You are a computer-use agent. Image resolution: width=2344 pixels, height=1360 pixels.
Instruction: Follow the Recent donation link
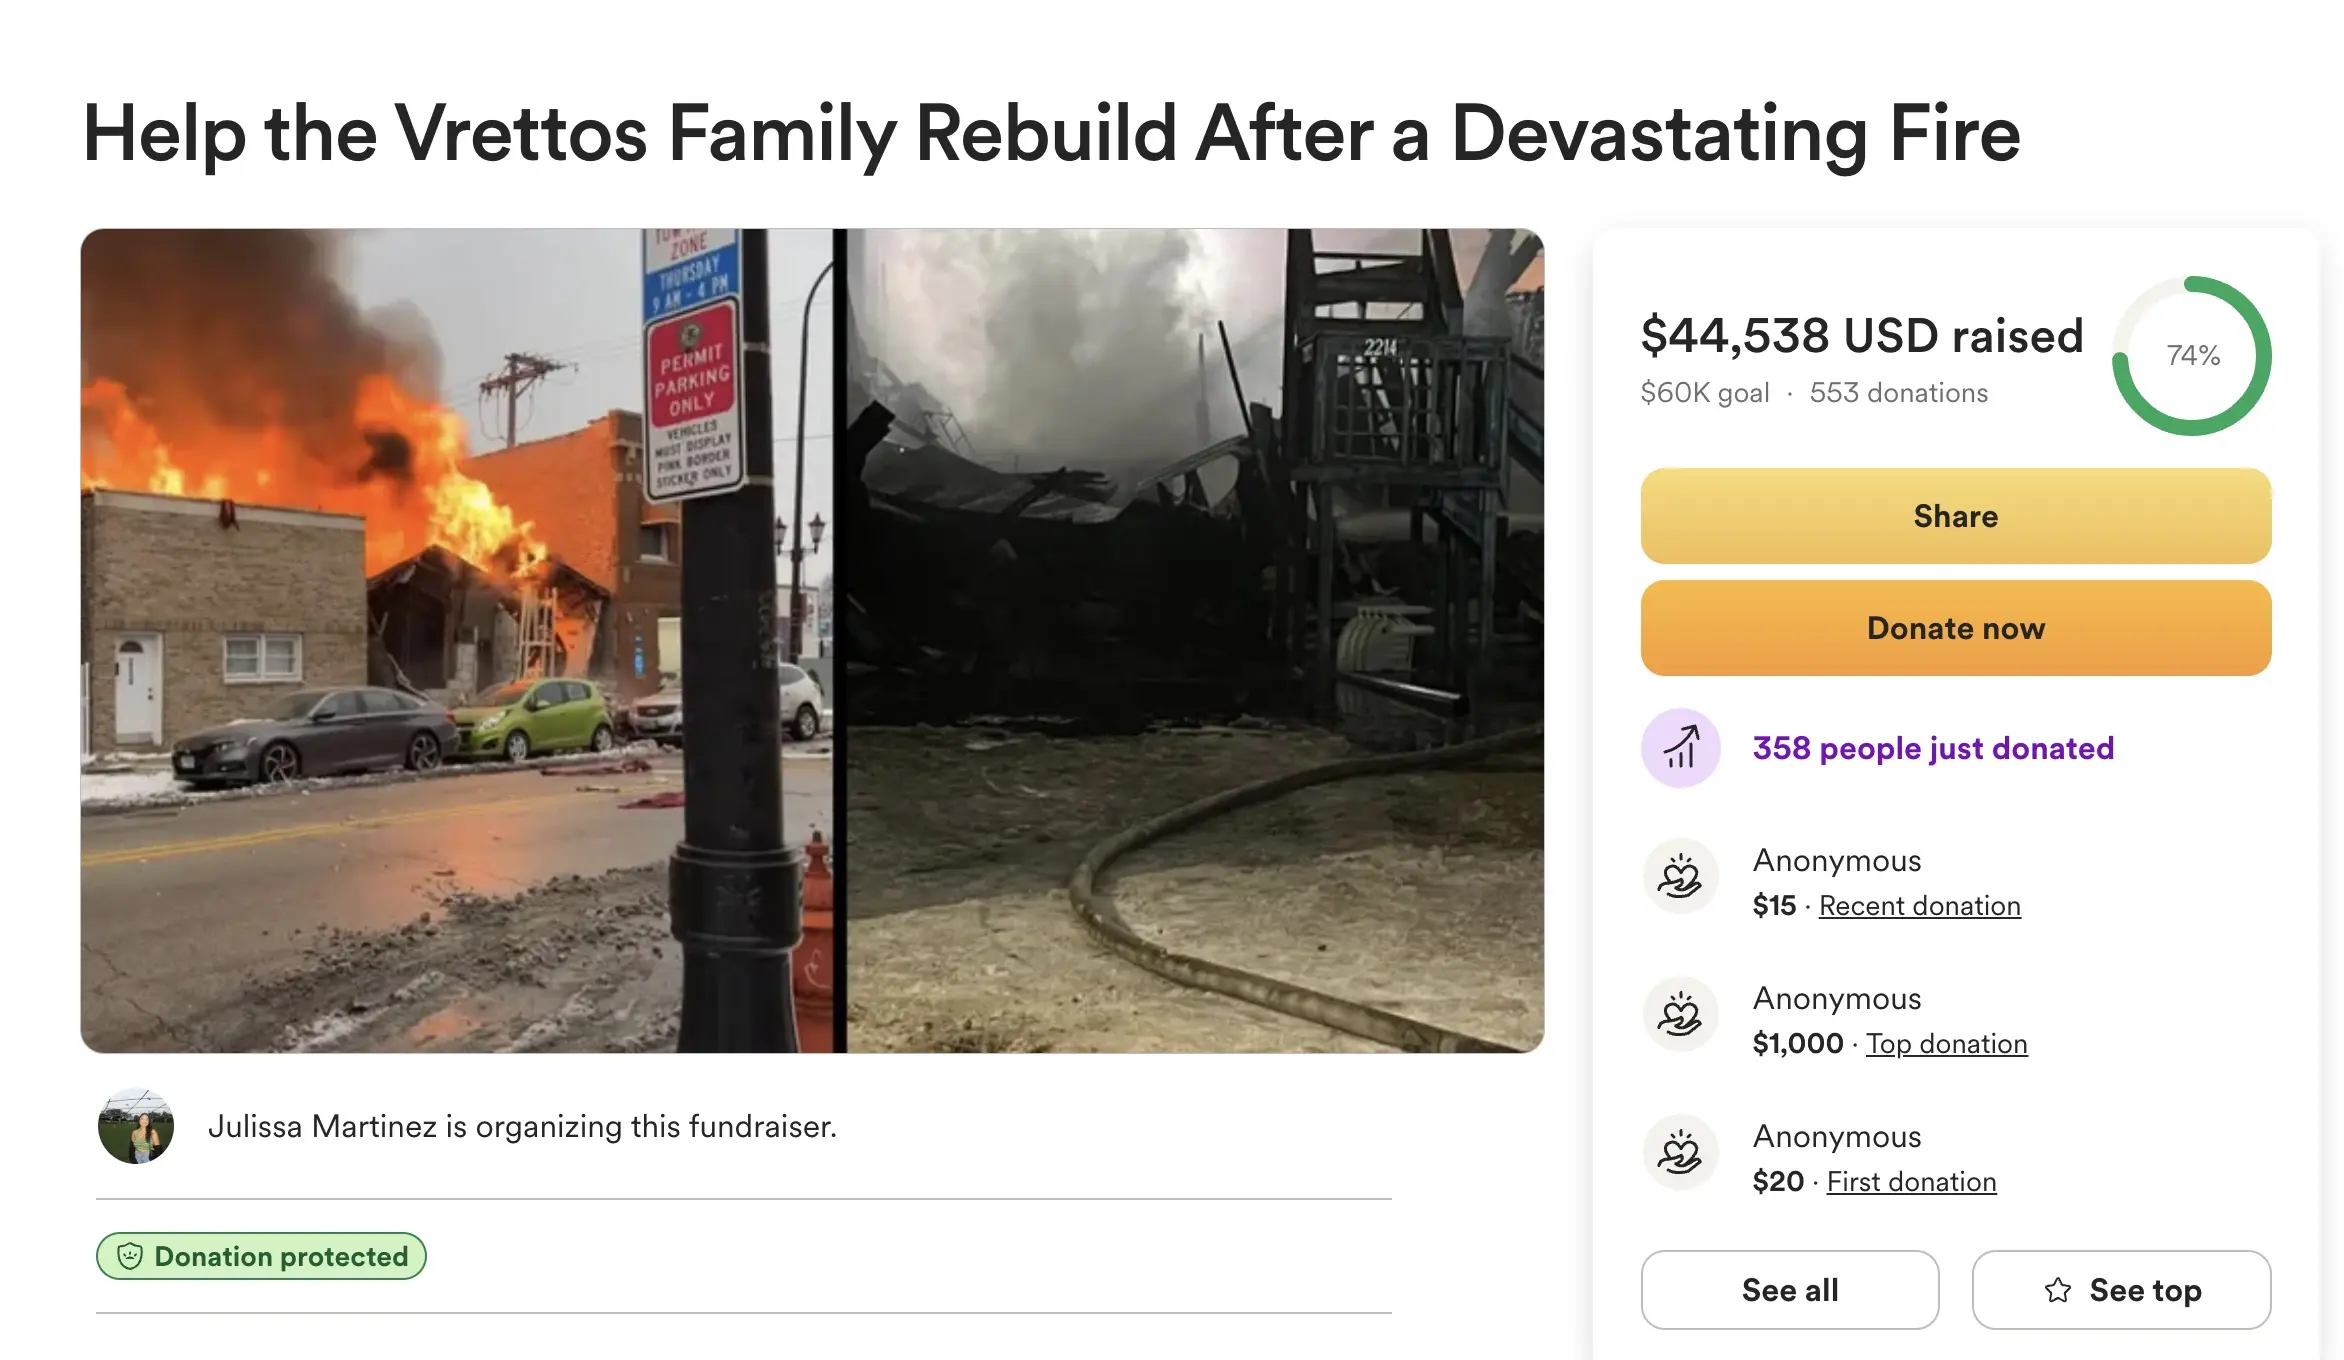[x=1919, y=906]
